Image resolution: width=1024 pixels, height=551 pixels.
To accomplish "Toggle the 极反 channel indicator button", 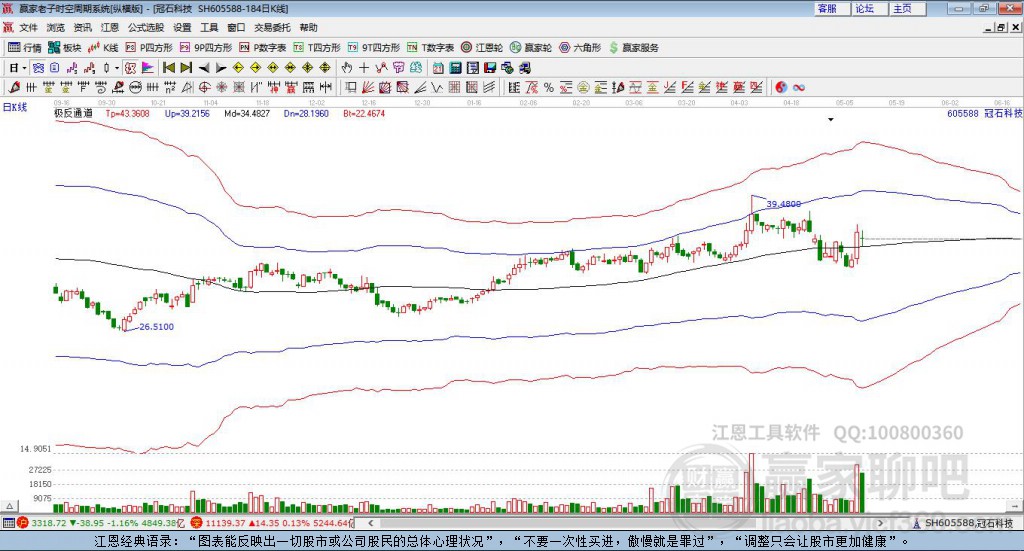I will (131, 68).
